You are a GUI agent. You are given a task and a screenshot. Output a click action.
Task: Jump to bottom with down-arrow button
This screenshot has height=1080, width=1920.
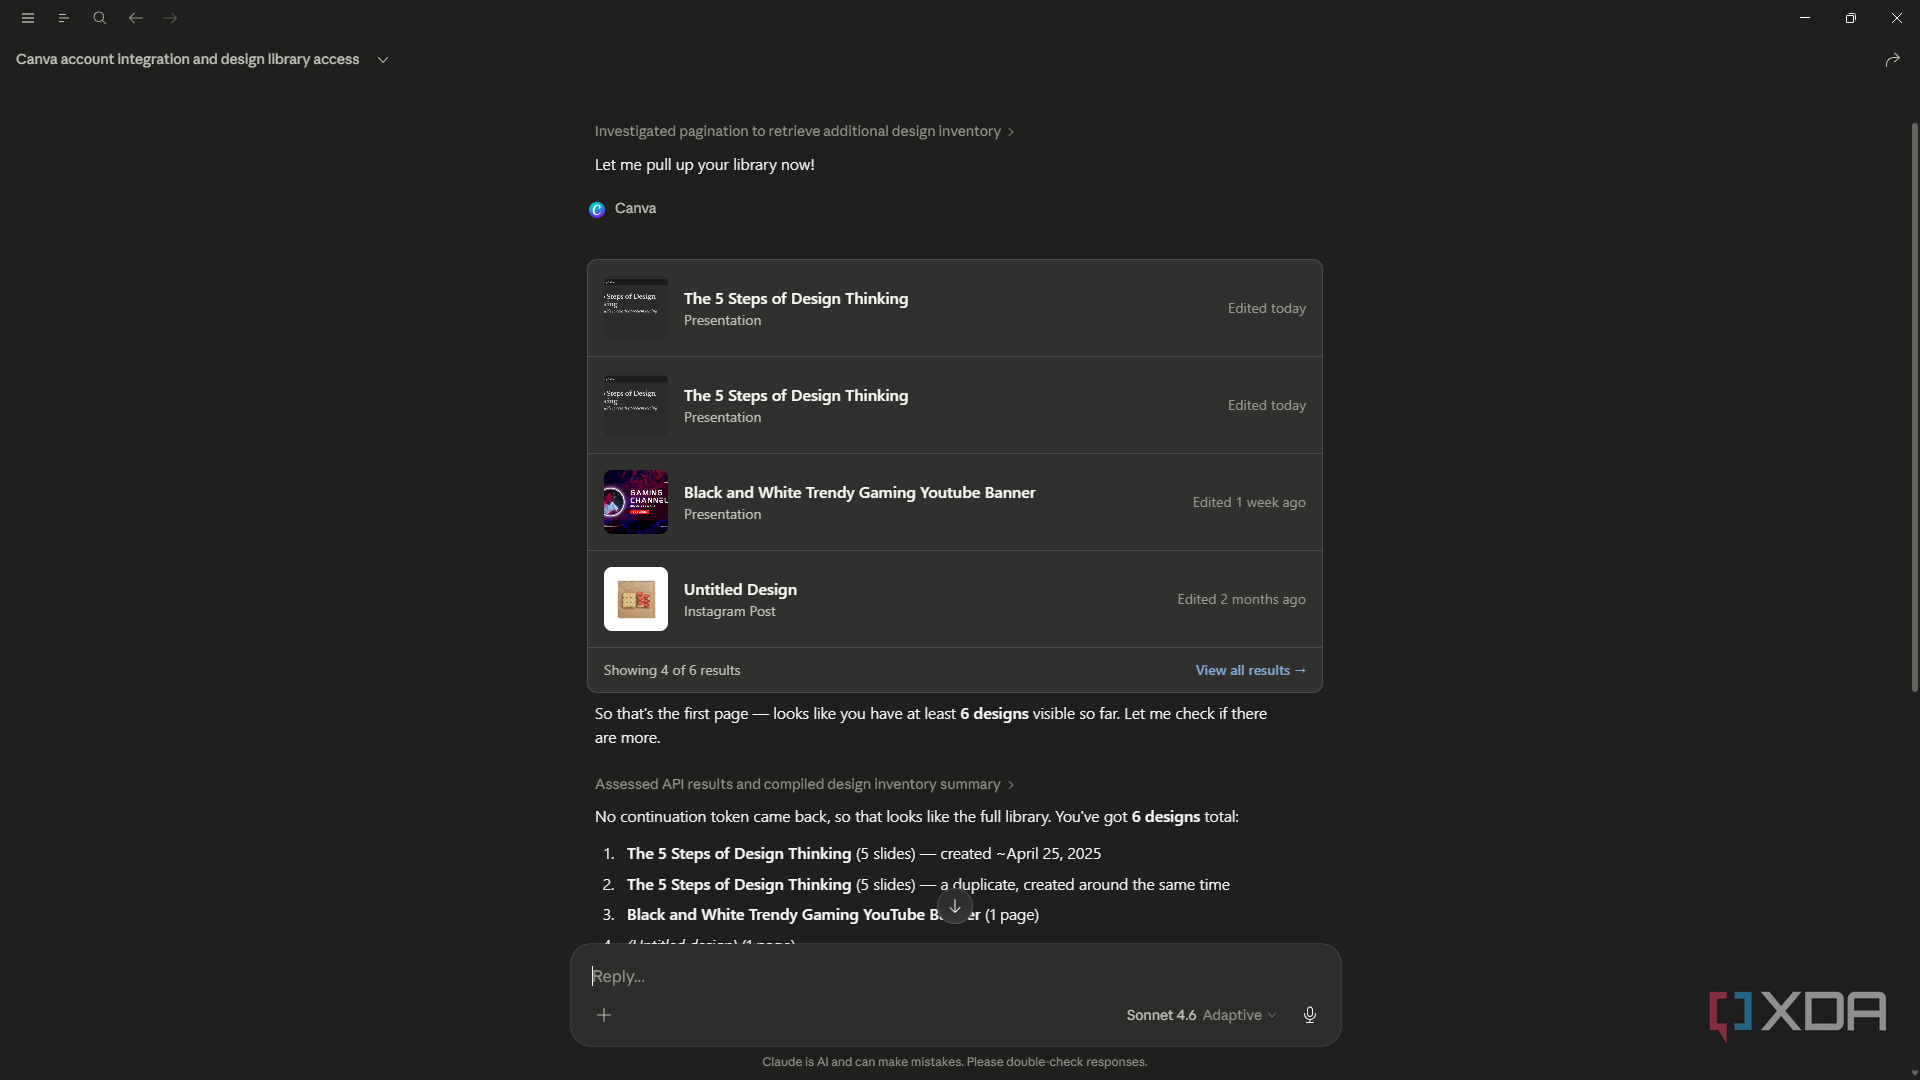point(955,907)
